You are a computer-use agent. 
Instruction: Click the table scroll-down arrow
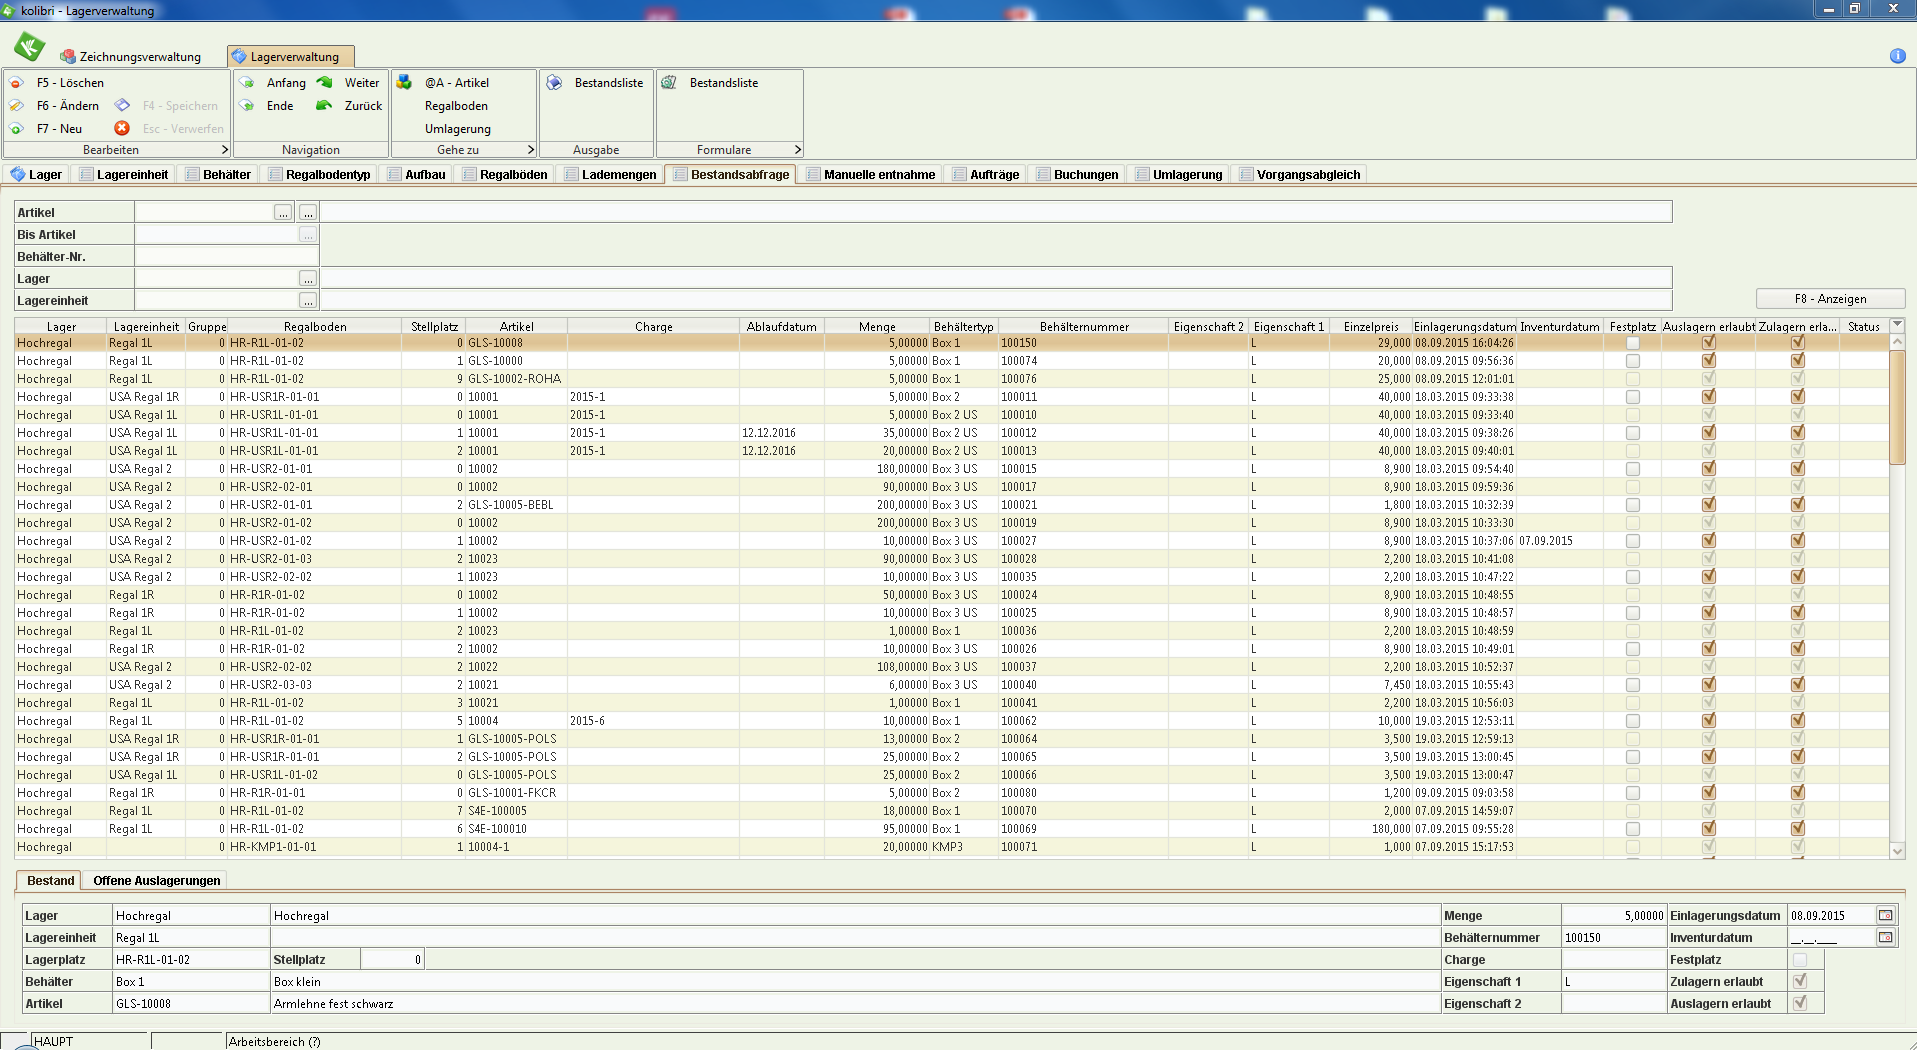point(1897,851)
